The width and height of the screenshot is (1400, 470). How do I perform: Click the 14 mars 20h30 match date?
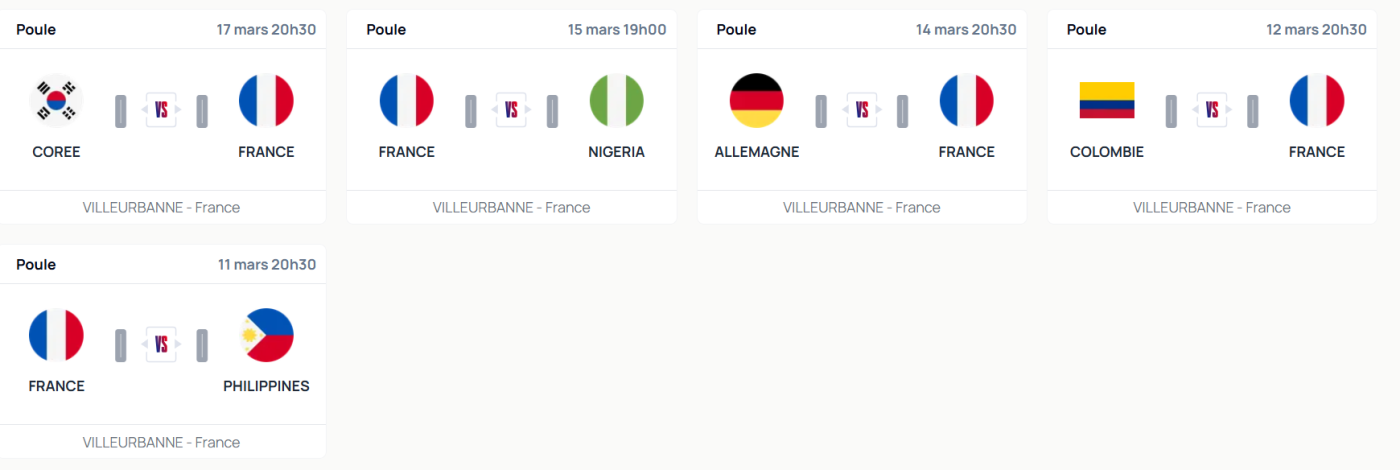click(966, 30)
